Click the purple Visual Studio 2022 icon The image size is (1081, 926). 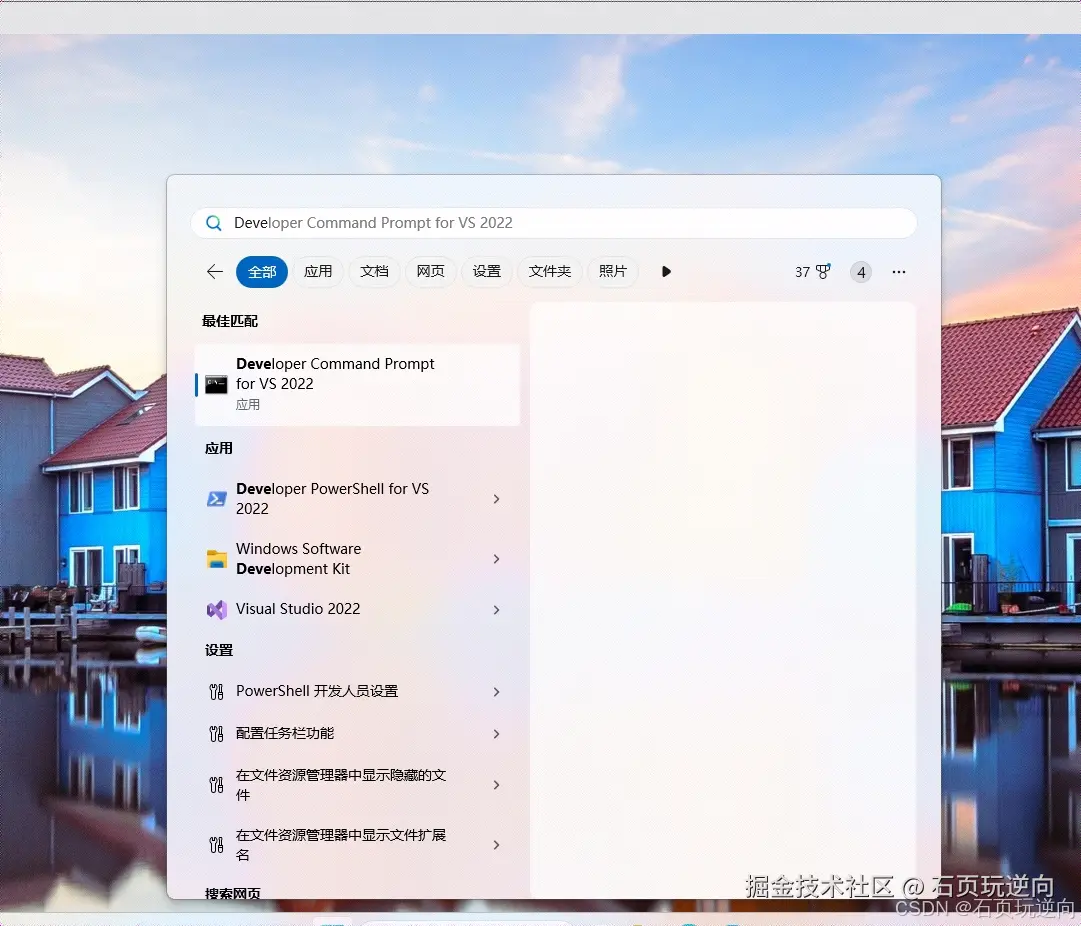[216, 610]
